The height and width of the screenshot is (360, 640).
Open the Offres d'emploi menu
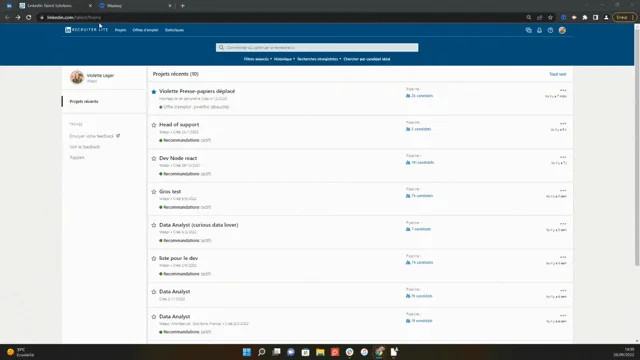(x=145, y=30)
